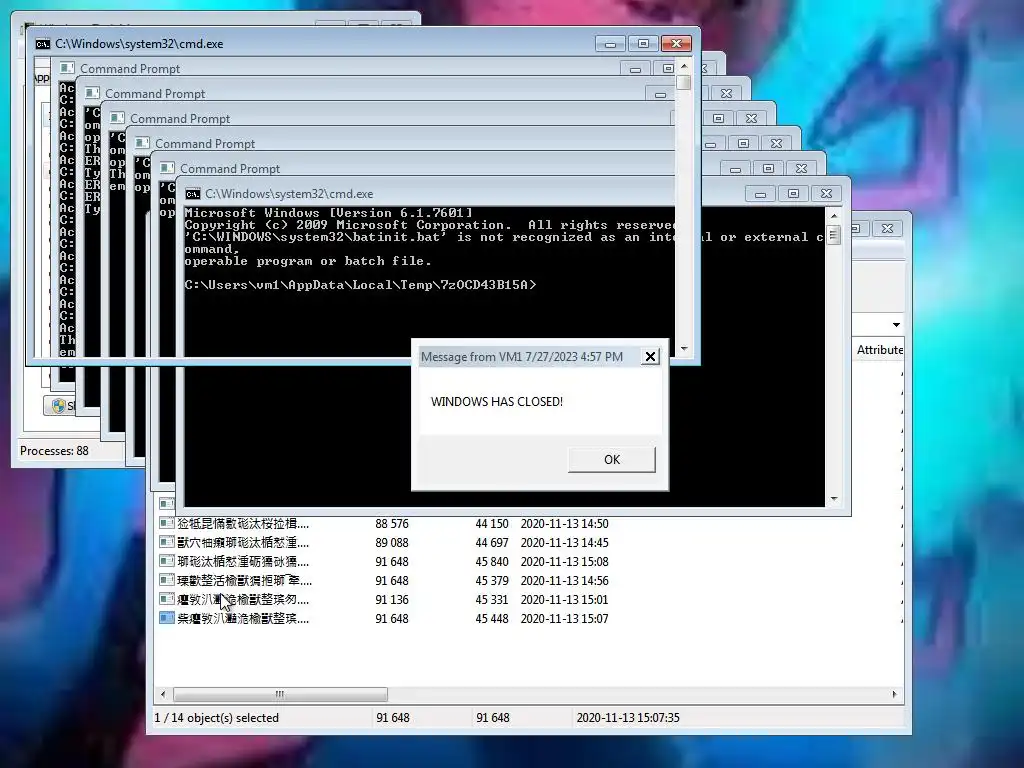1024x768 pixels.
Task: Click the file list horizontal scrollbar right arrow
Action: coord(895,694)
